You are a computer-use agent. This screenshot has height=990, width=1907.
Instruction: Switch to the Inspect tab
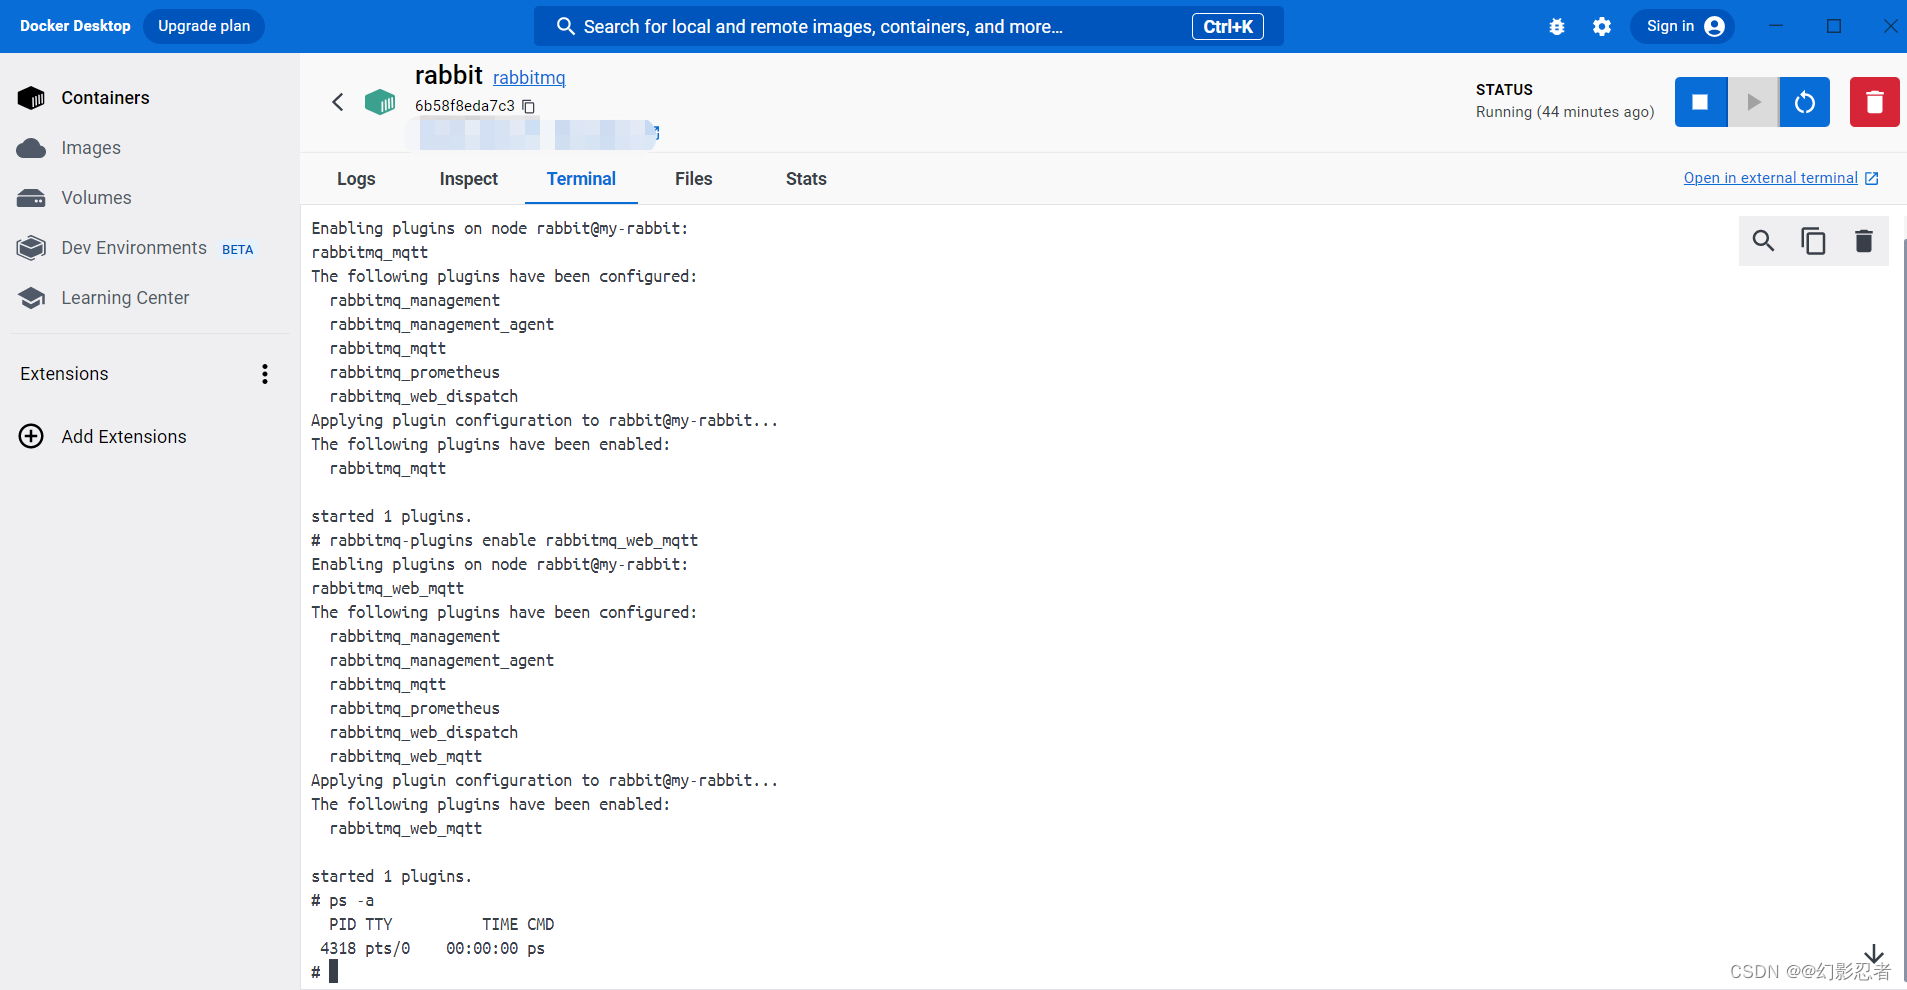click(x=468, y=179)
